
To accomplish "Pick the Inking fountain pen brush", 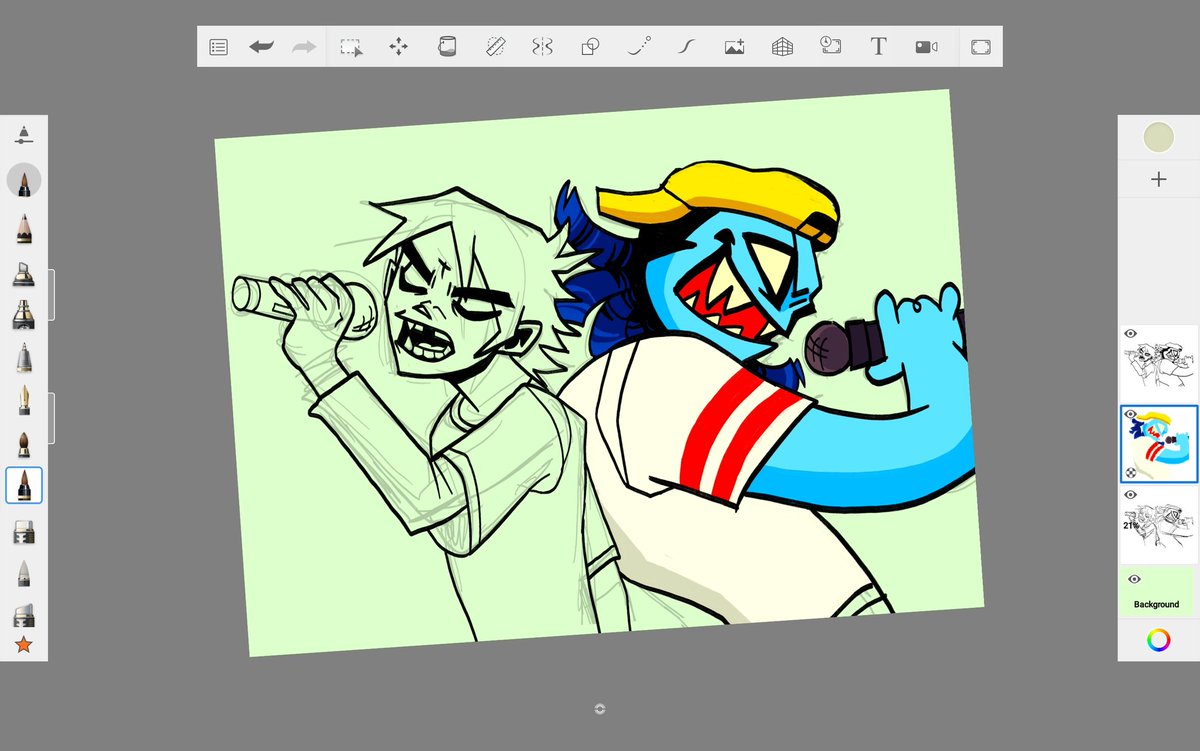I will click(x=24, y=401).
